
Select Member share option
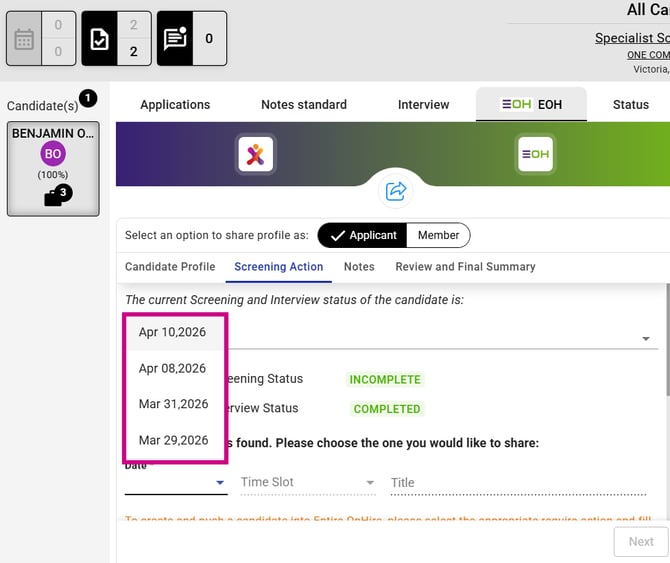tap(438, 235)
